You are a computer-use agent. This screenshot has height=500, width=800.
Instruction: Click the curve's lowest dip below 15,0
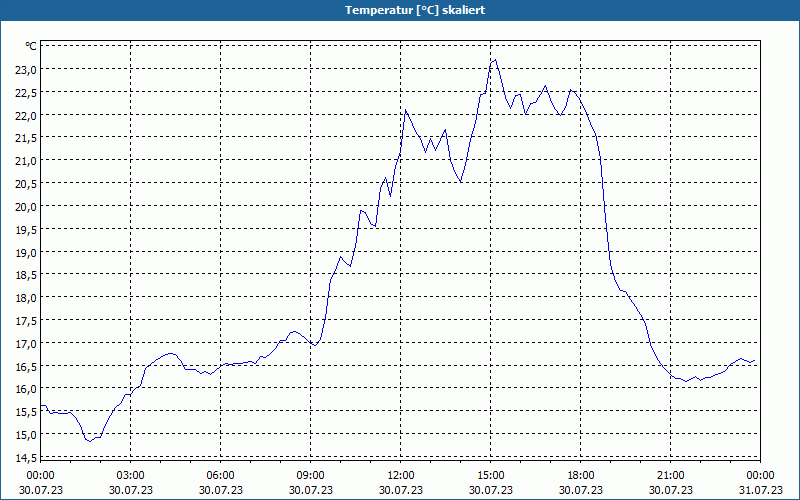click(x=90, y=441)
